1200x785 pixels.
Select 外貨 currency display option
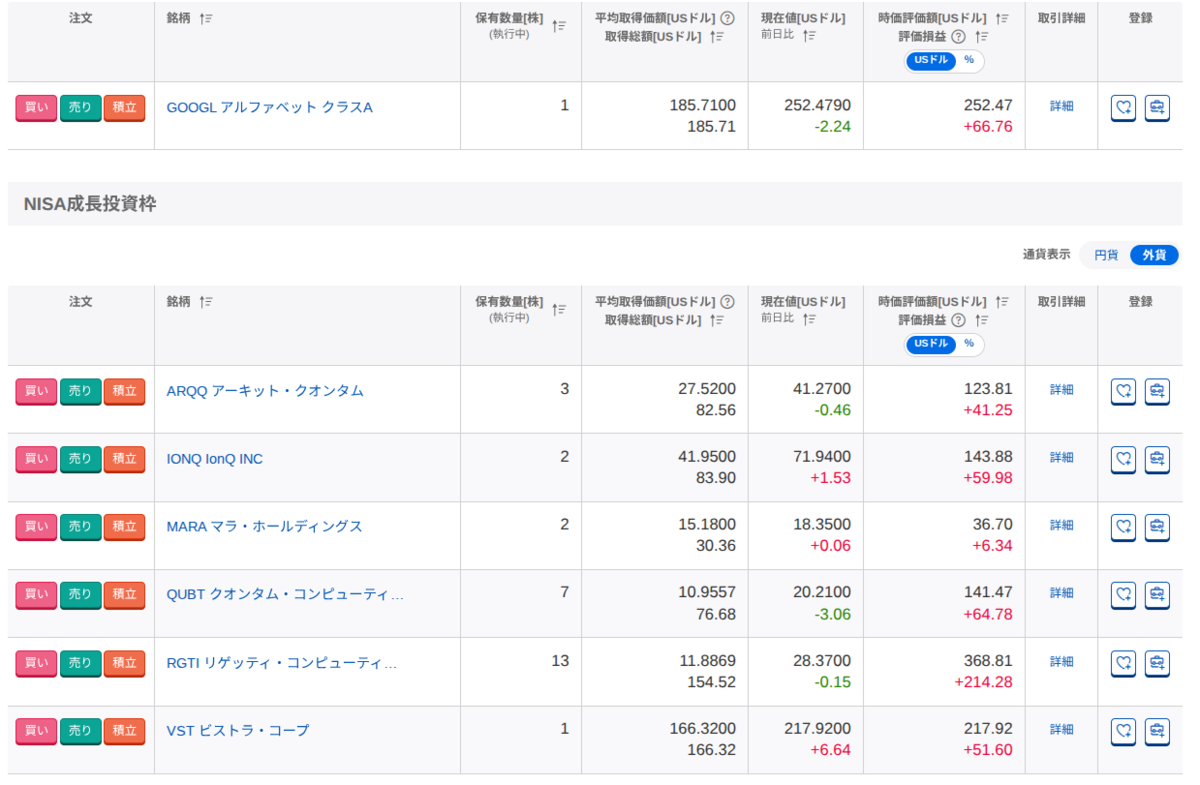point(1154,255)
